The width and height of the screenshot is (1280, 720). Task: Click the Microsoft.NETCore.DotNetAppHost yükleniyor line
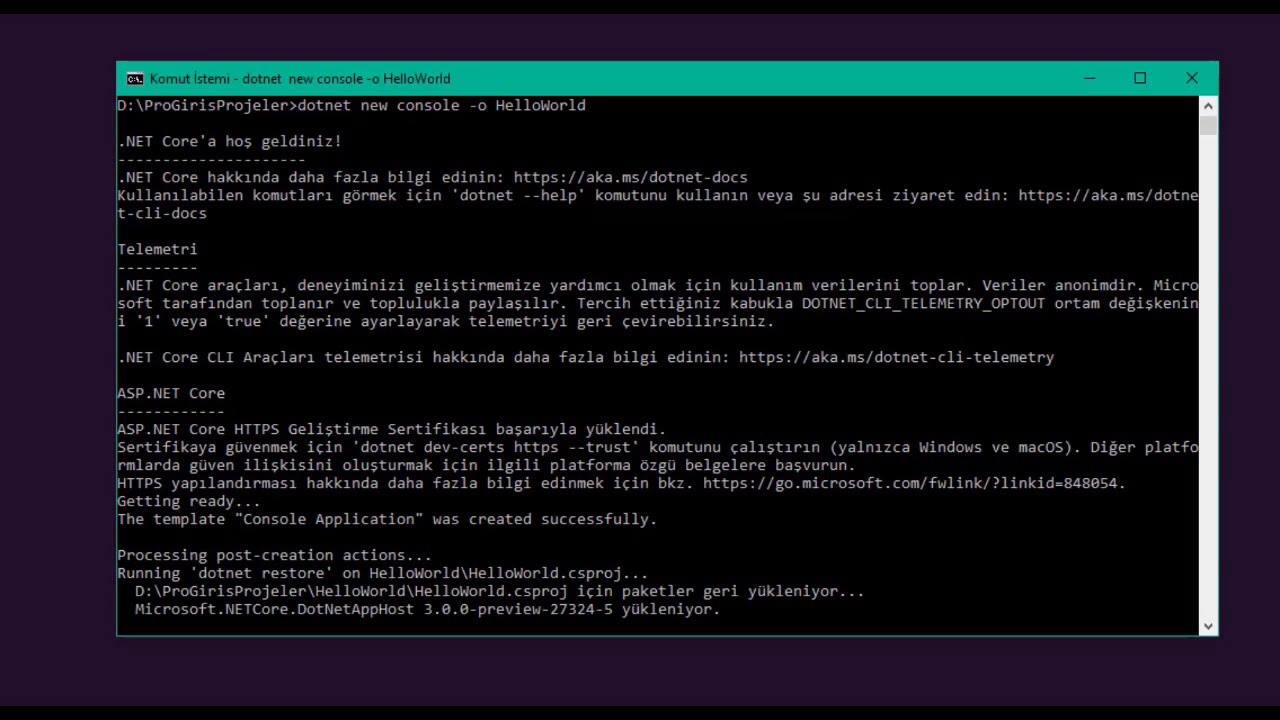(427, 609)
